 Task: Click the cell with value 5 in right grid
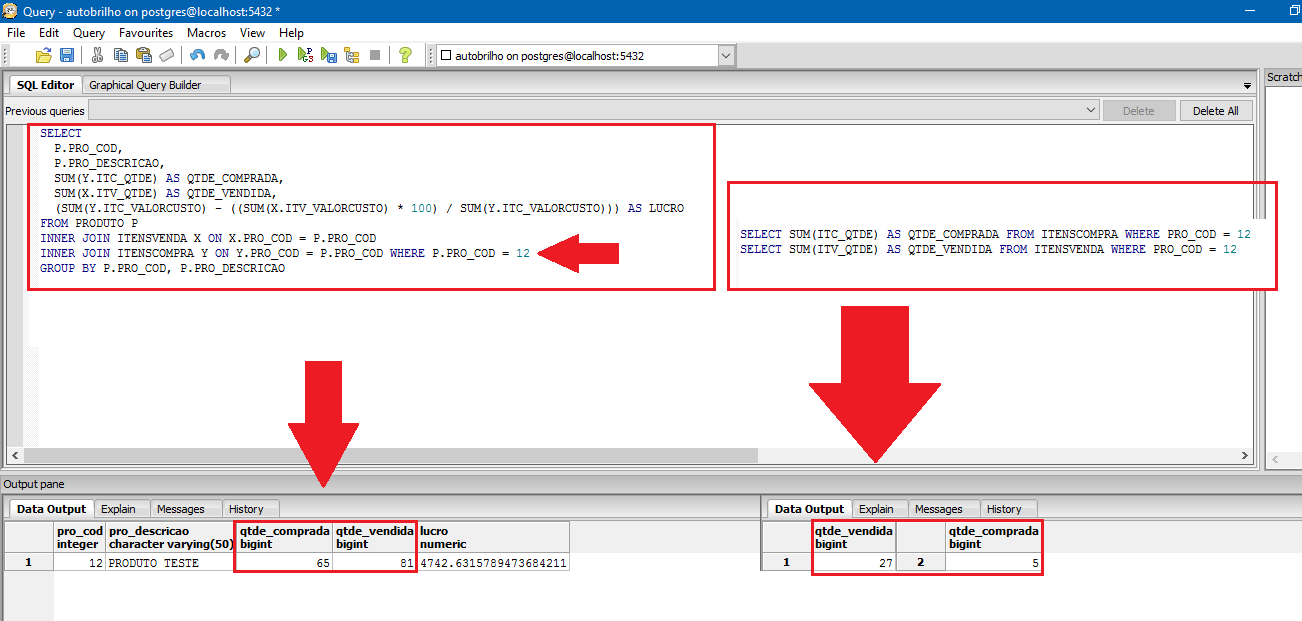coord(993,563)
